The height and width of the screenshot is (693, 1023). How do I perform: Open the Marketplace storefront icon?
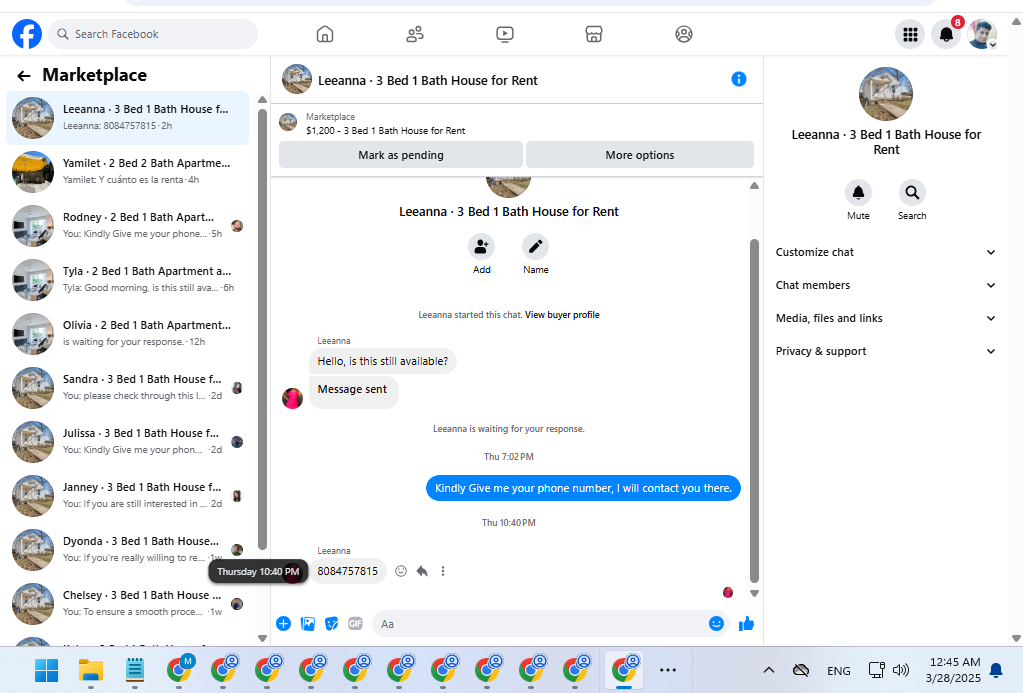point(594,34)
